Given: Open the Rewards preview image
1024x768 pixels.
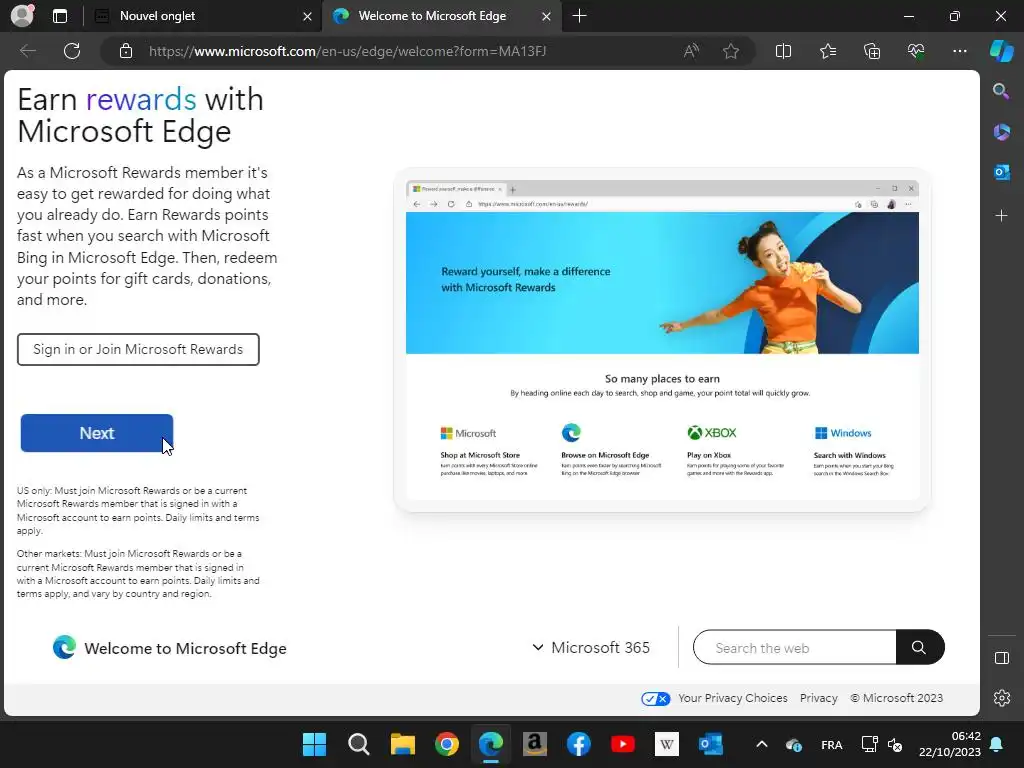Looking at the screenshot, I should point(662,340).
